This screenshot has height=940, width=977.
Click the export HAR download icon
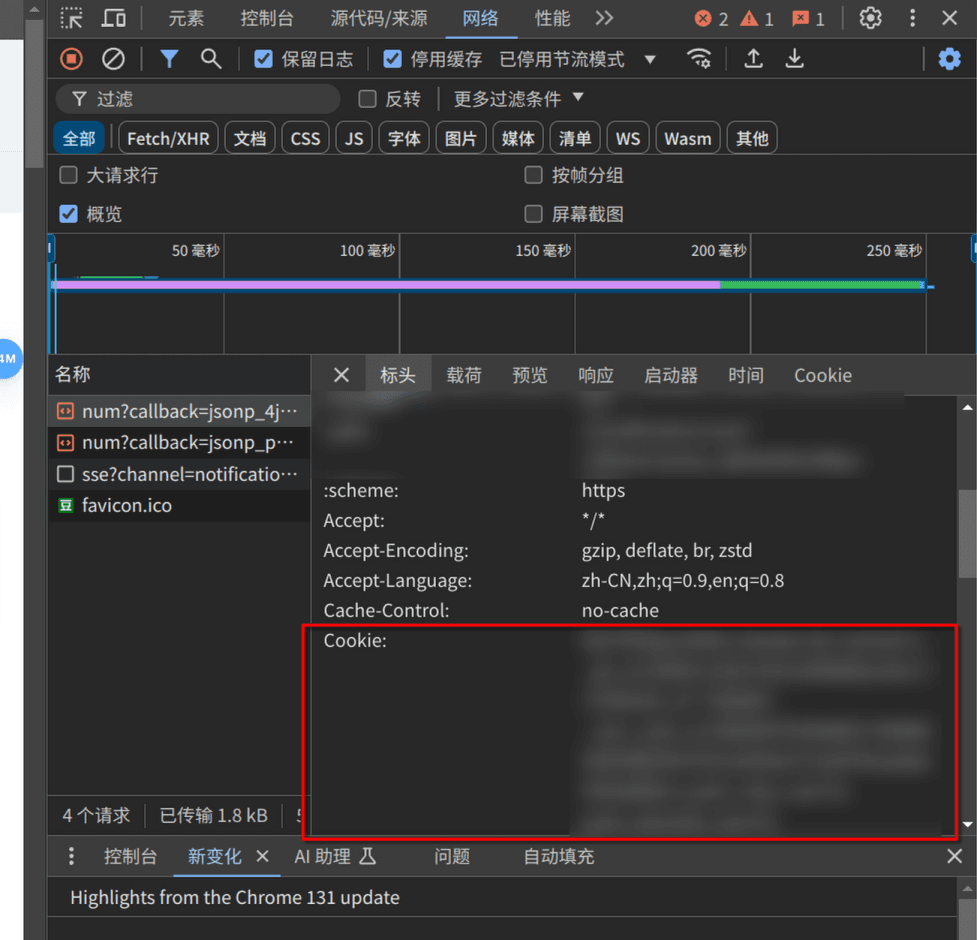click(794, 59)
